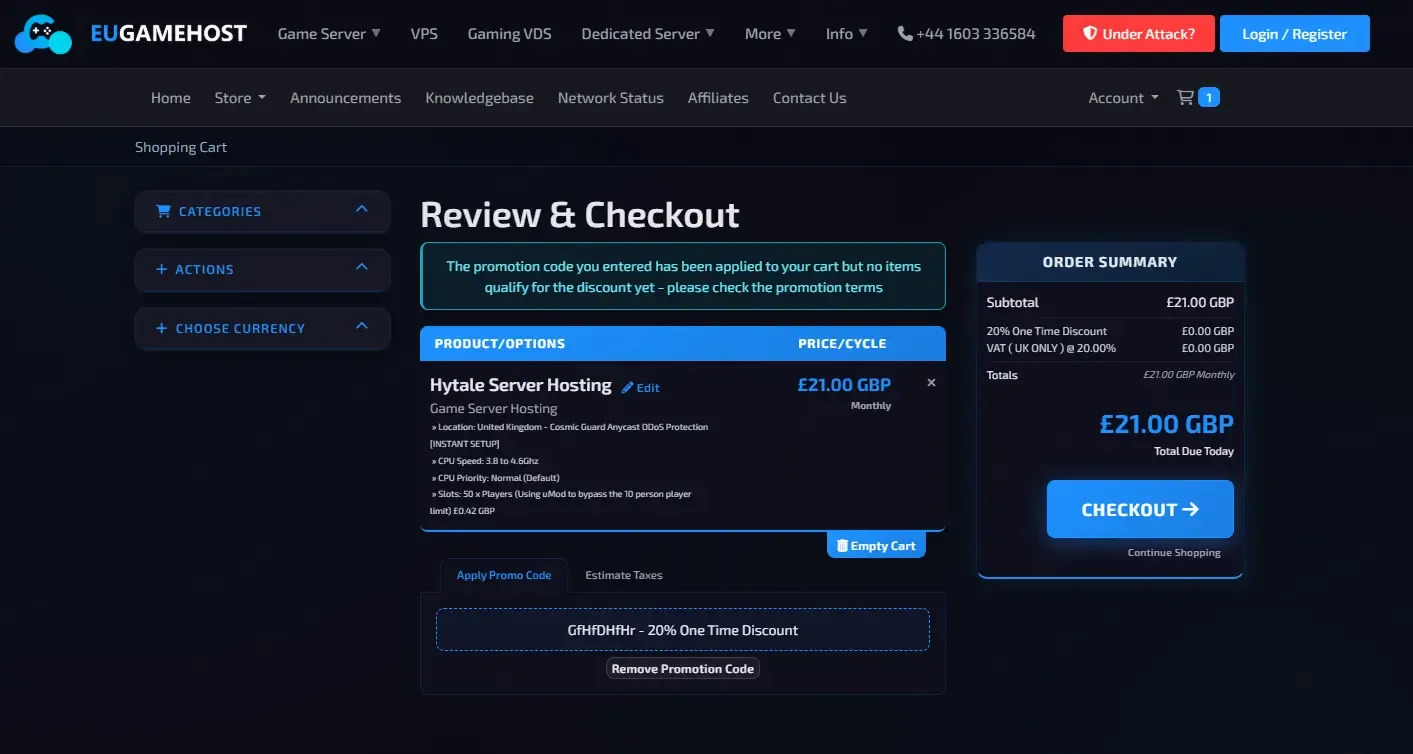Visit the Knowledgebase
Image resolution: width=1413 pixels, height=754 pixels.
click(479, 98)
